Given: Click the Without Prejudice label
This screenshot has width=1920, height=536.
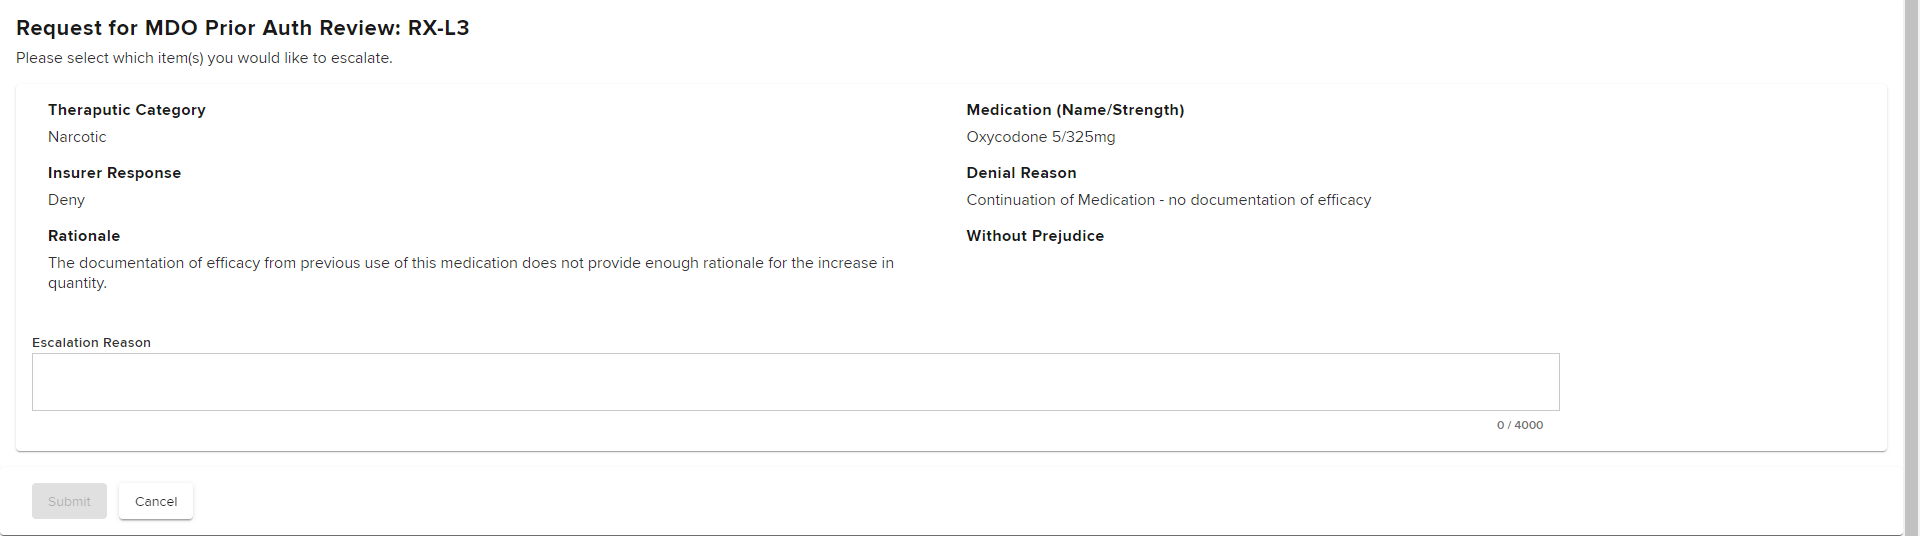Looking at the screenshot, I should (1035, 236).
